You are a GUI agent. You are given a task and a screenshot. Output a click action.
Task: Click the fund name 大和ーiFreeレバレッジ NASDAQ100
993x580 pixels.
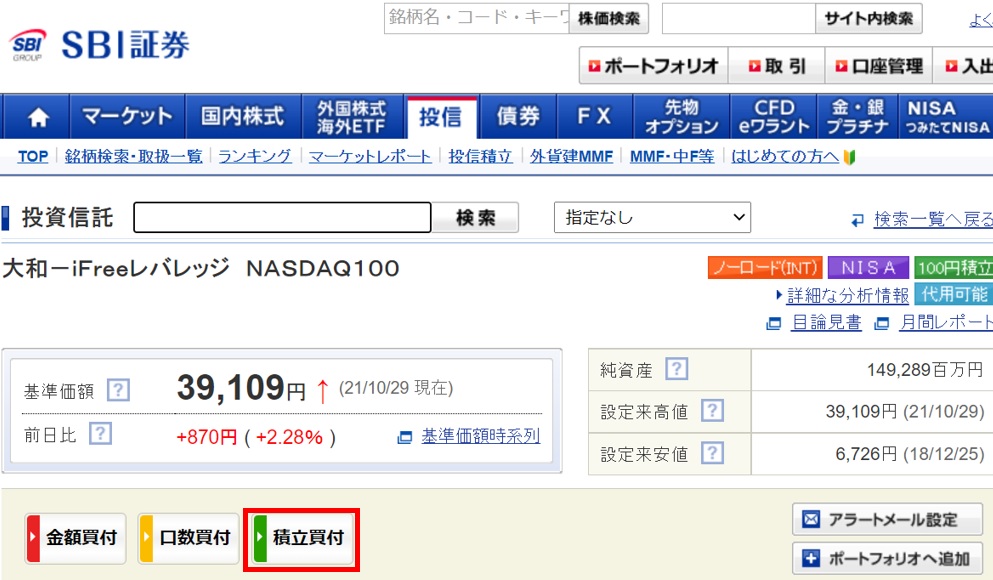[201, 268]
